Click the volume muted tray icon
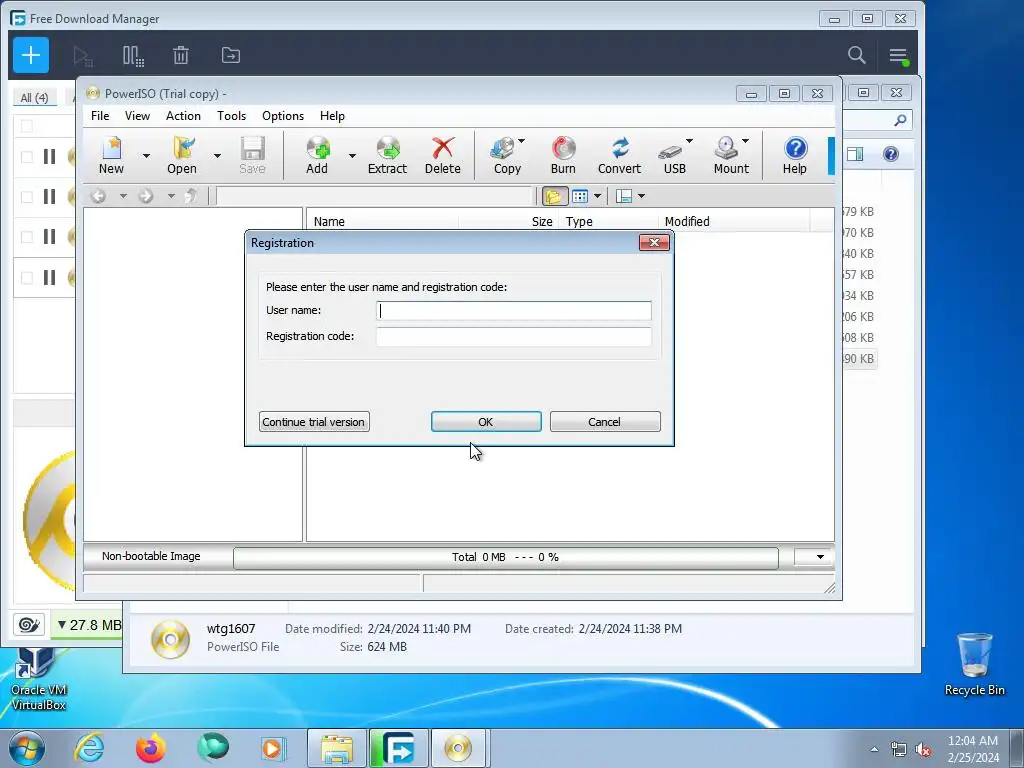Image resolution: width=1024 pixels, height=768 pixels. point(923,749)
